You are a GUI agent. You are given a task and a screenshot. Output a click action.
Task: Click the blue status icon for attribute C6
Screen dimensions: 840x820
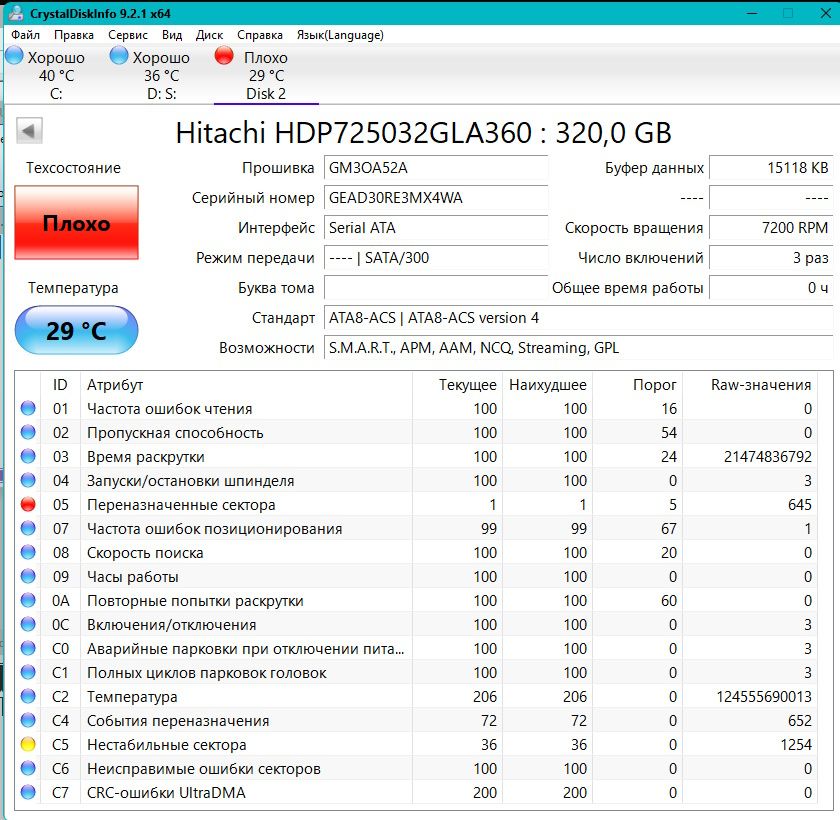(28, 768)
